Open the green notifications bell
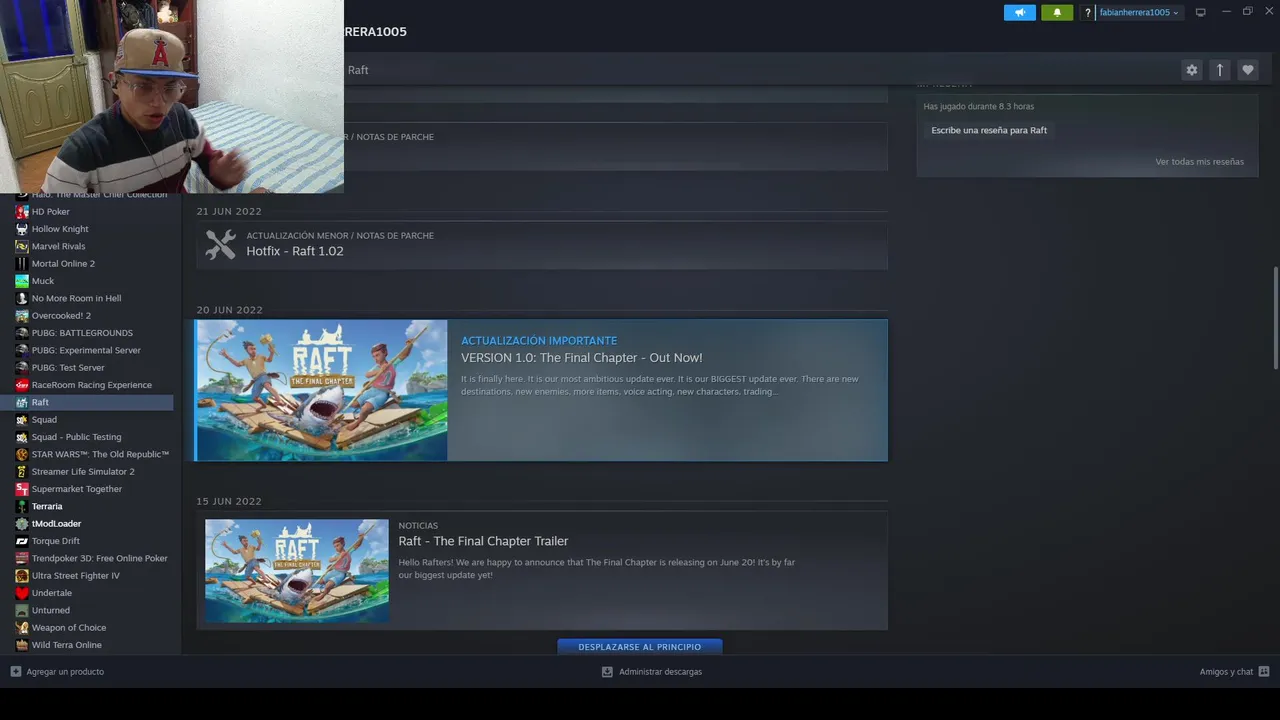 tap(1057, 13)
